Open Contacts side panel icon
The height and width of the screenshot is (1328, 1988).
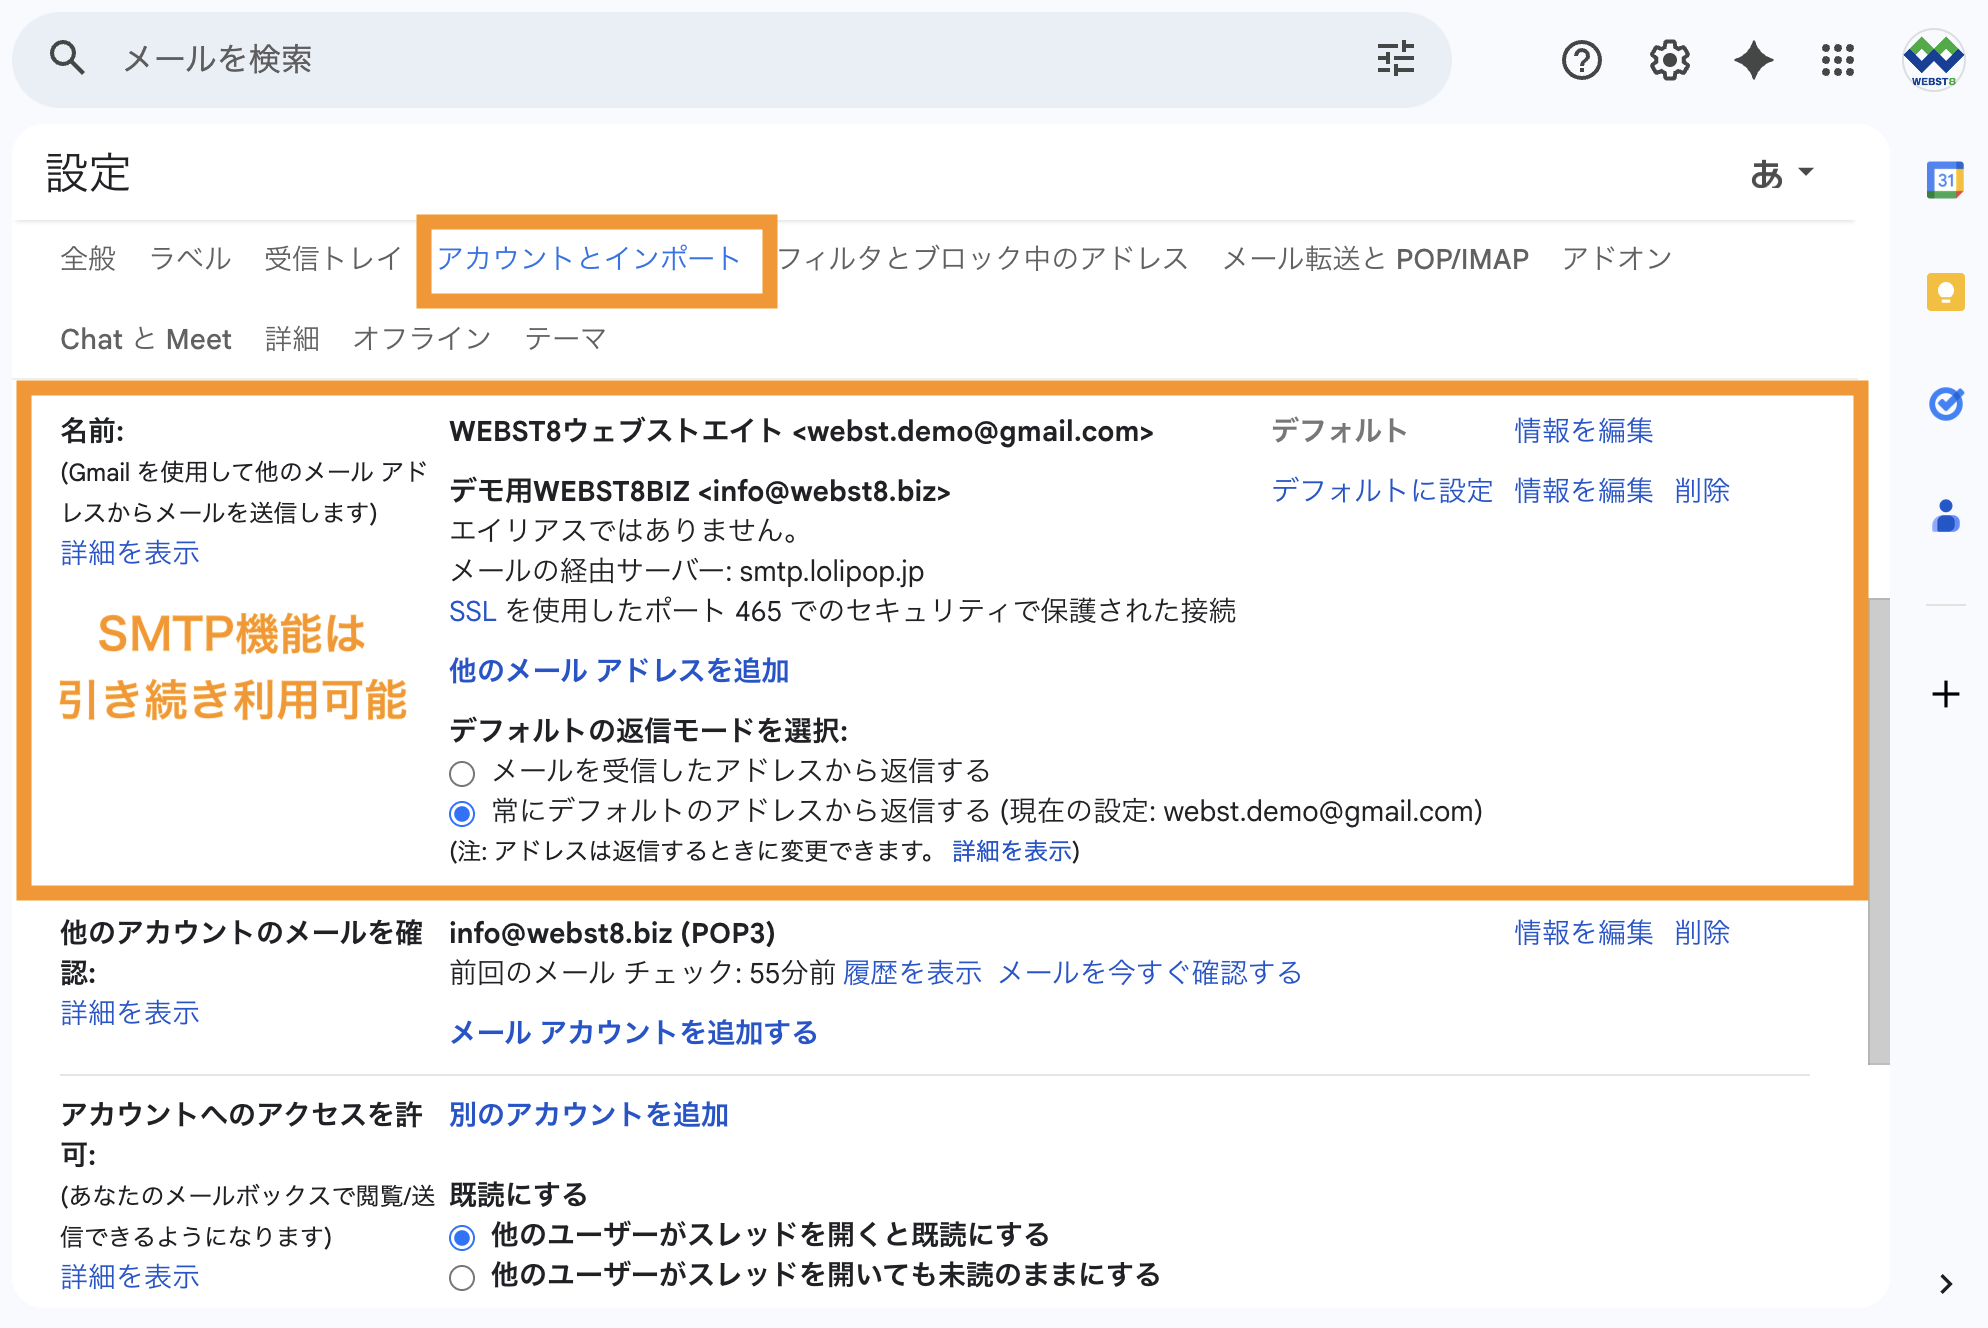(x=1945, y=516)
